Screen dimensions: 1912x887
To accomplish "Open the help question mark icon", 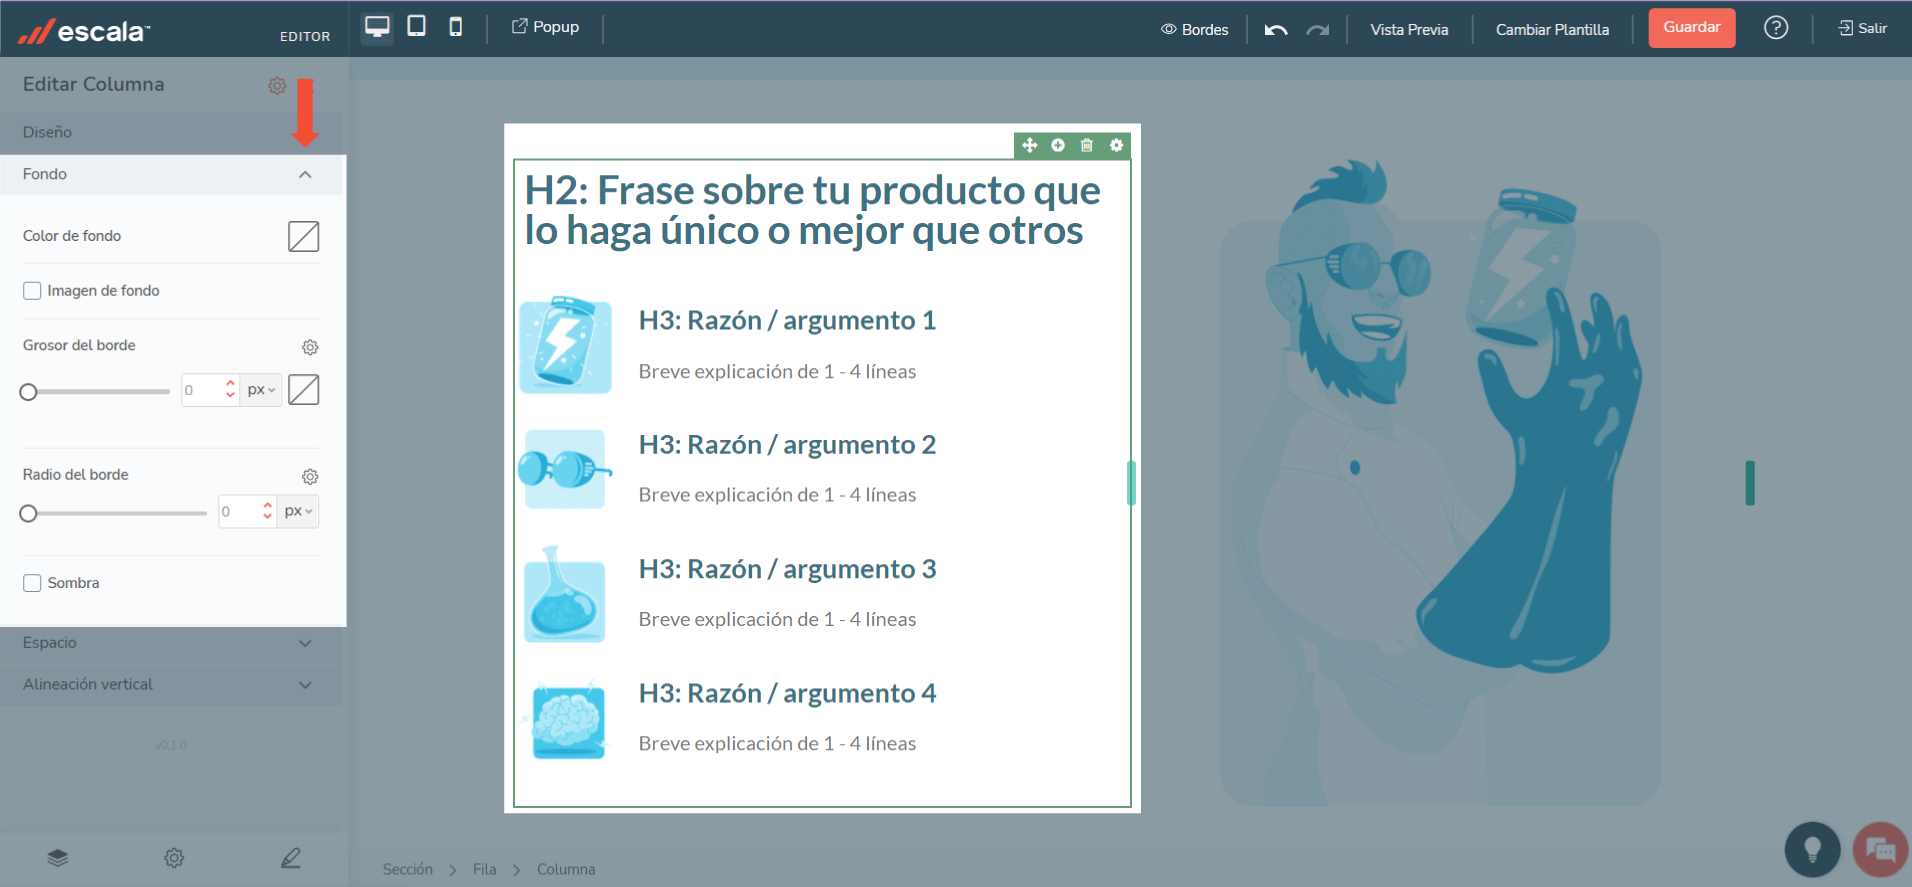I will click(x=1776, y=27).
